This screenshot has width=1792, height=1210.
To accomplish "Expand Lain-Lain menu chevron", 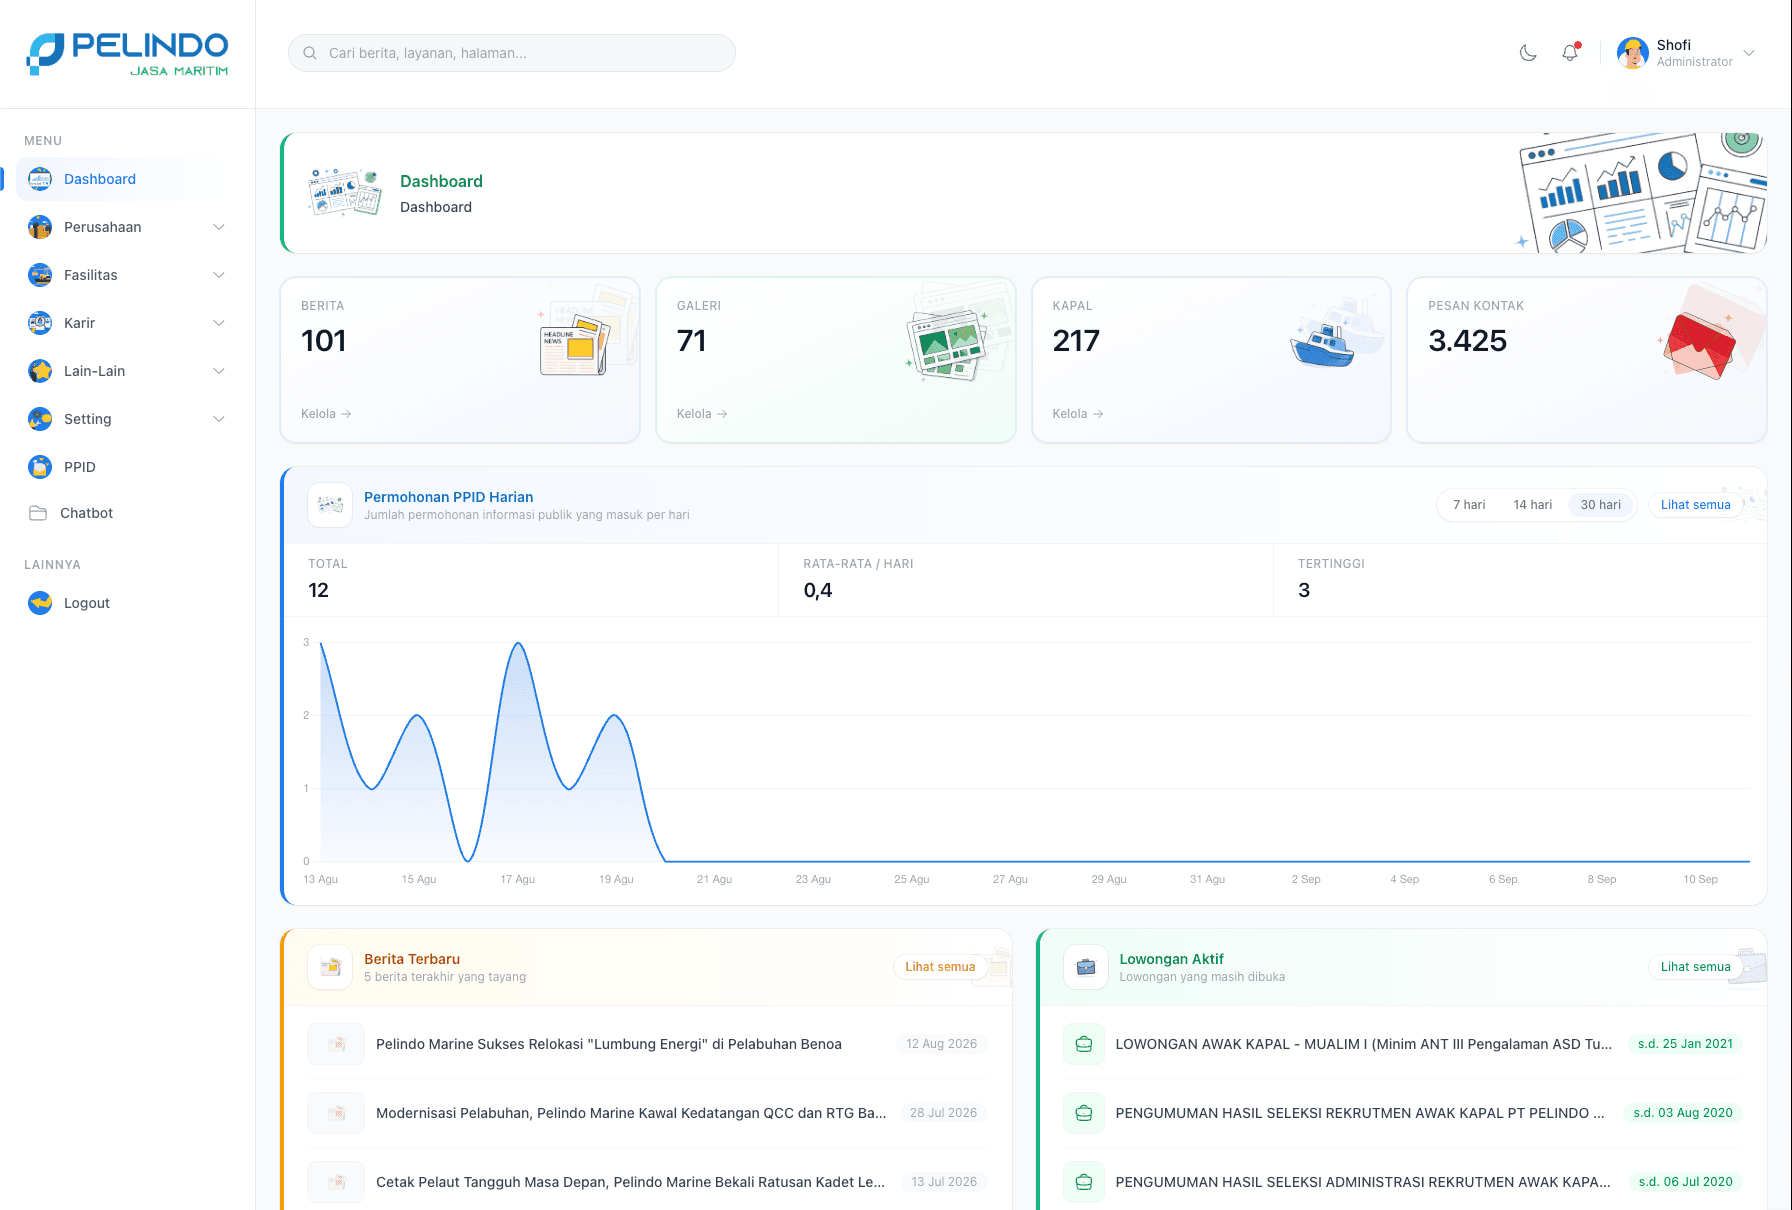I will click(x=219, y=371).
